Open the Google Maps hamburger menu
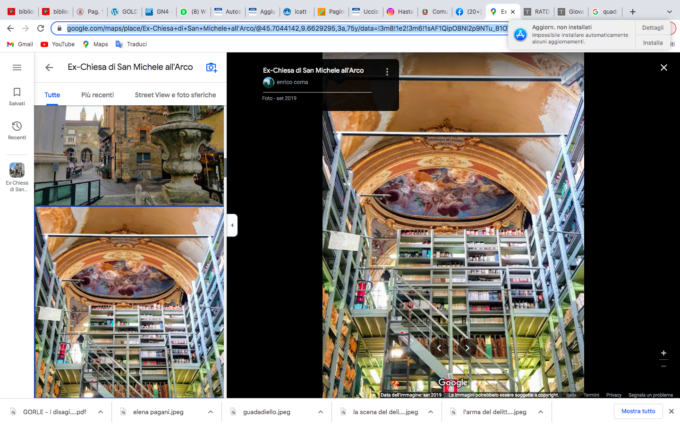This screenshot has height=425, width=680. (x=17, y=68)
